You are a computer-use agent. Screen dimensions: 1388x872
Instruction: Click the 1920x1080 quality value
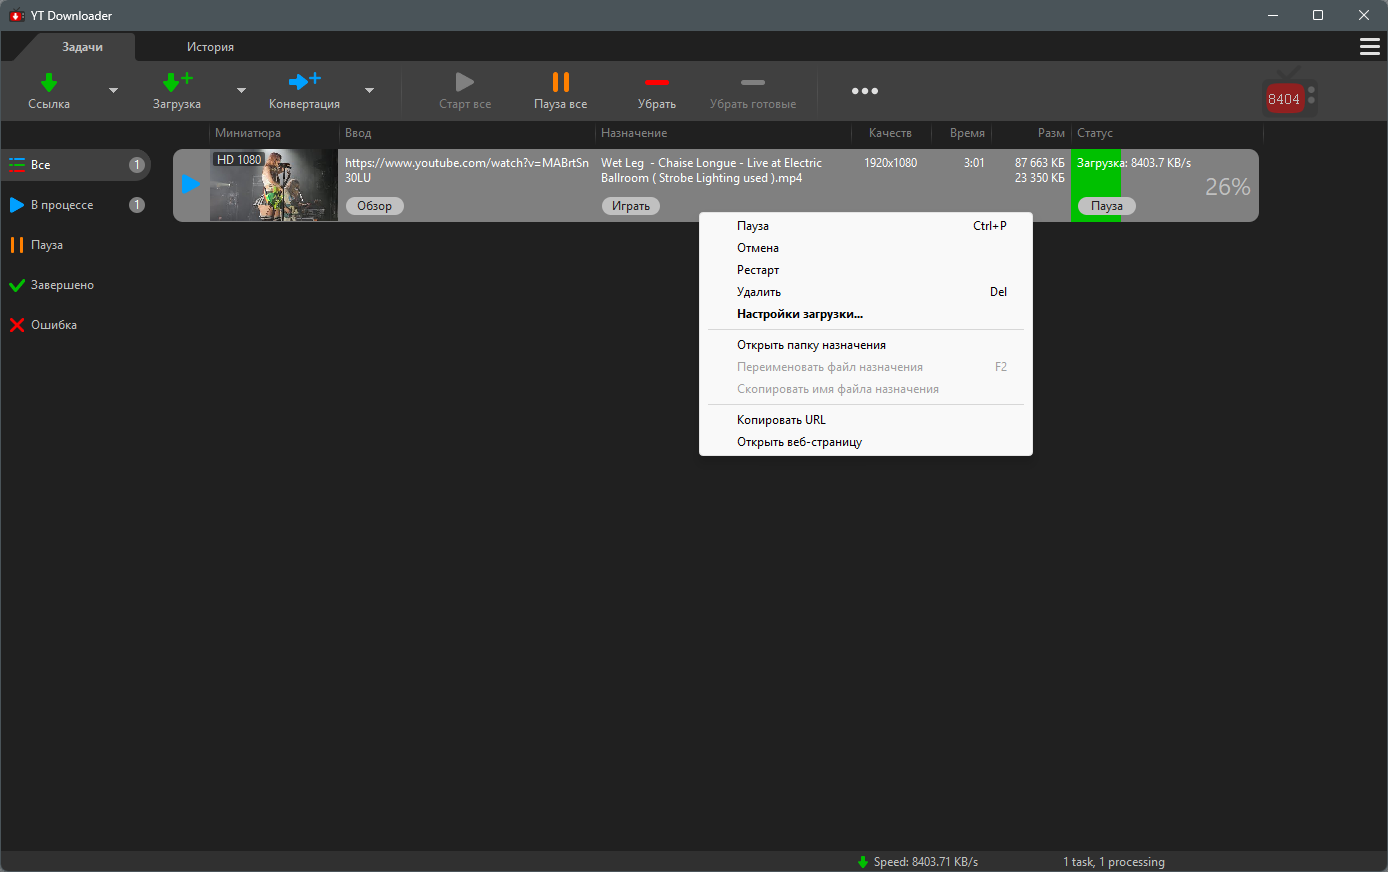[890, 163]
